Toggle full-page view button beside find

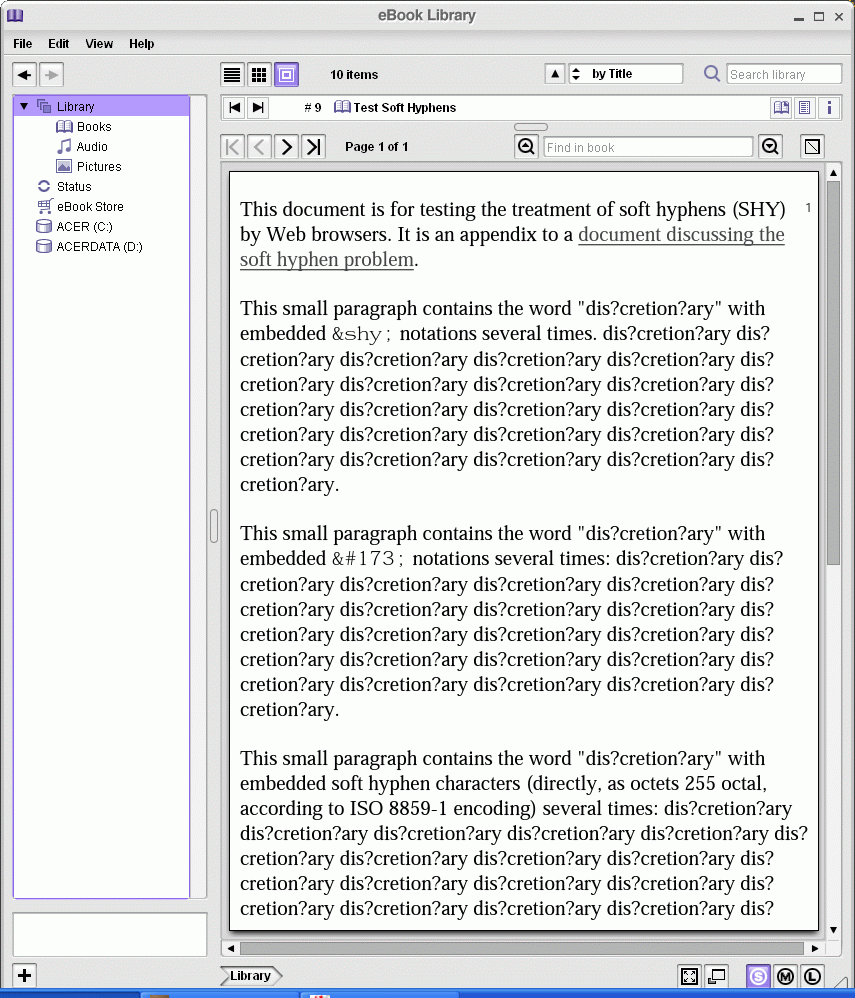812,147
